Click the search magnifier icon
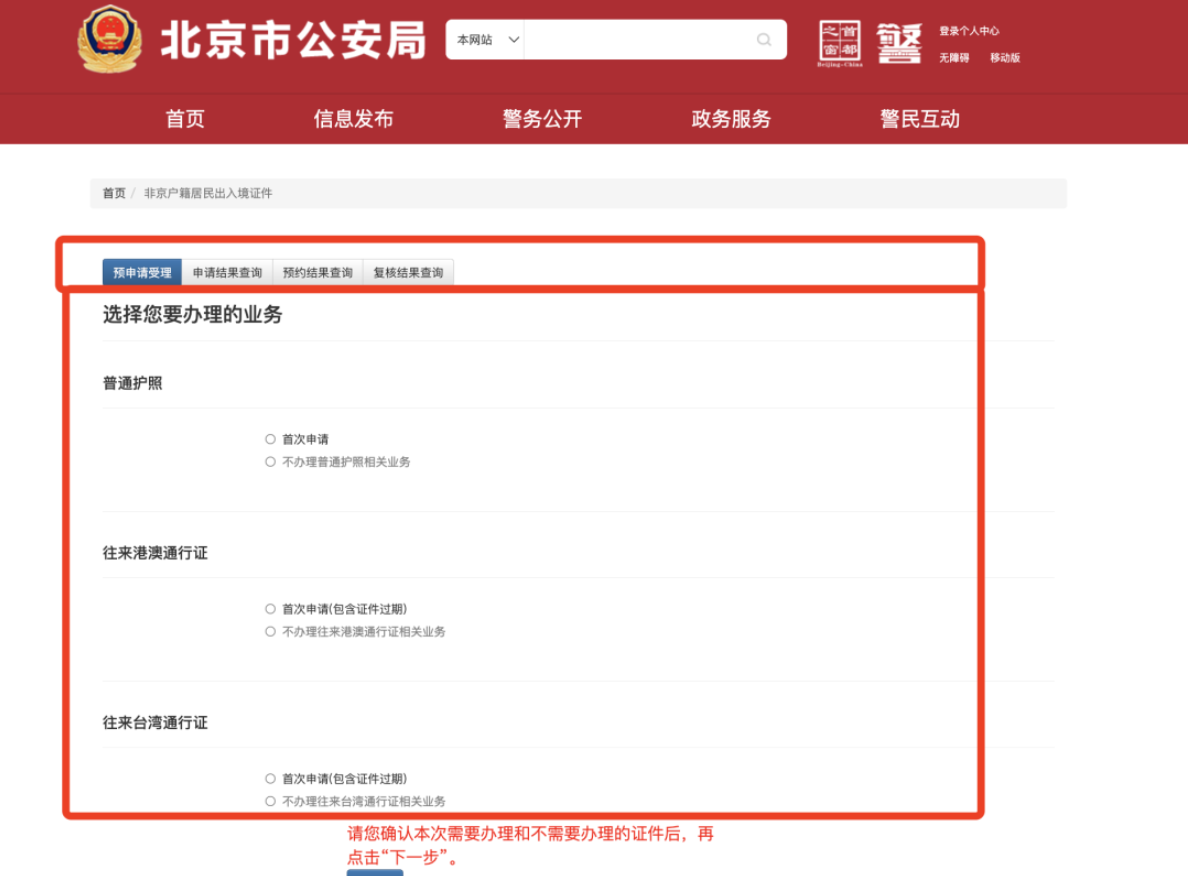The height and width of the screenshot is (876, 1190). pyautogui.click(x=763, y=40)
